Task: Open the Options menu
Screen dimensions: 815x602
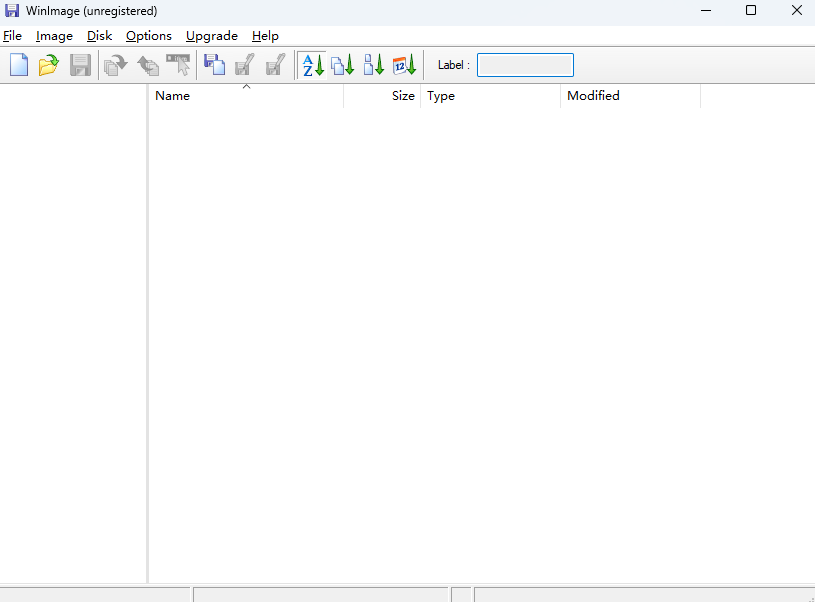Action: click(148, 36)
